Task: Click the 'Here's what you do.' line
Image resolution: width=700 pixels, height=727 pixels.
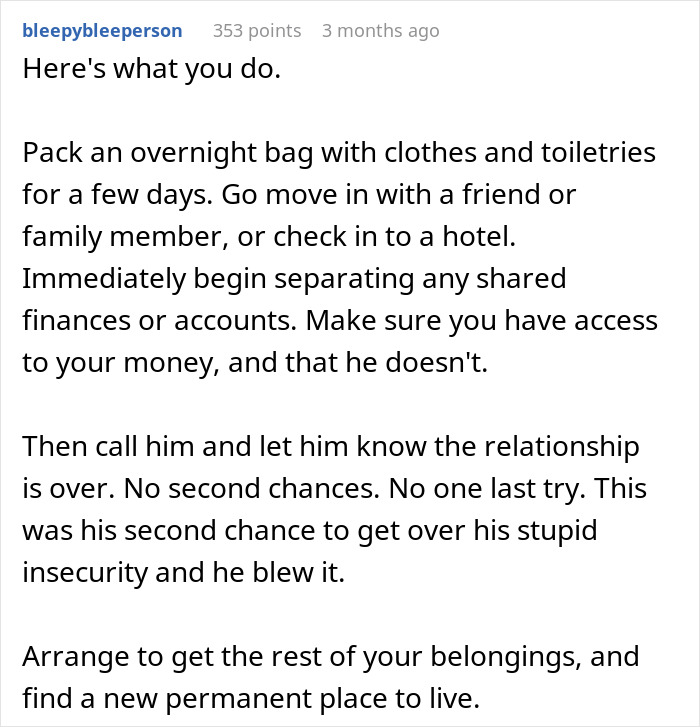Action: [152, 69]
